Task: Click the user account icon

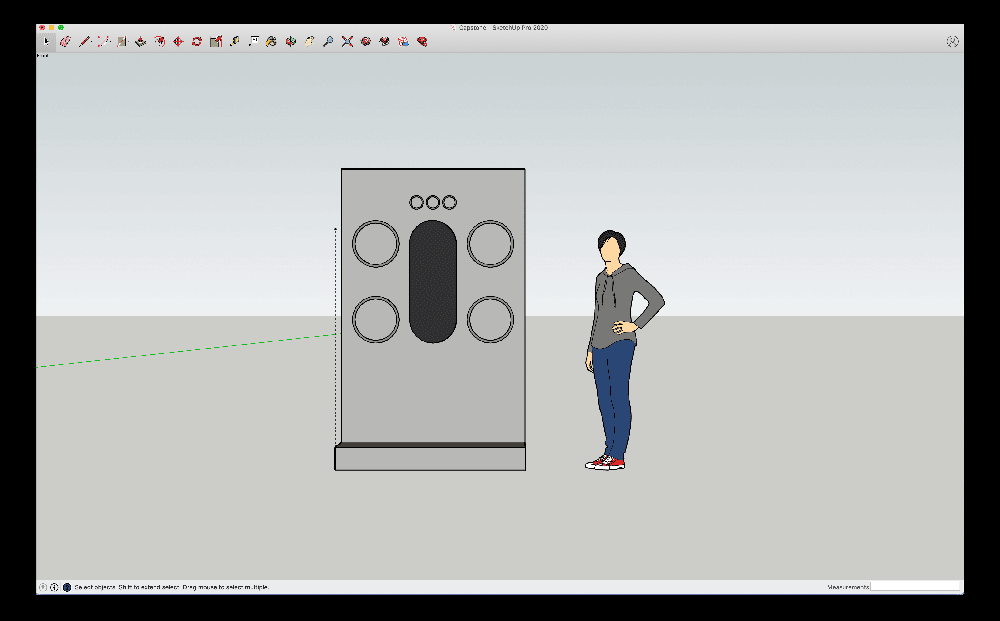Action: 952,41
